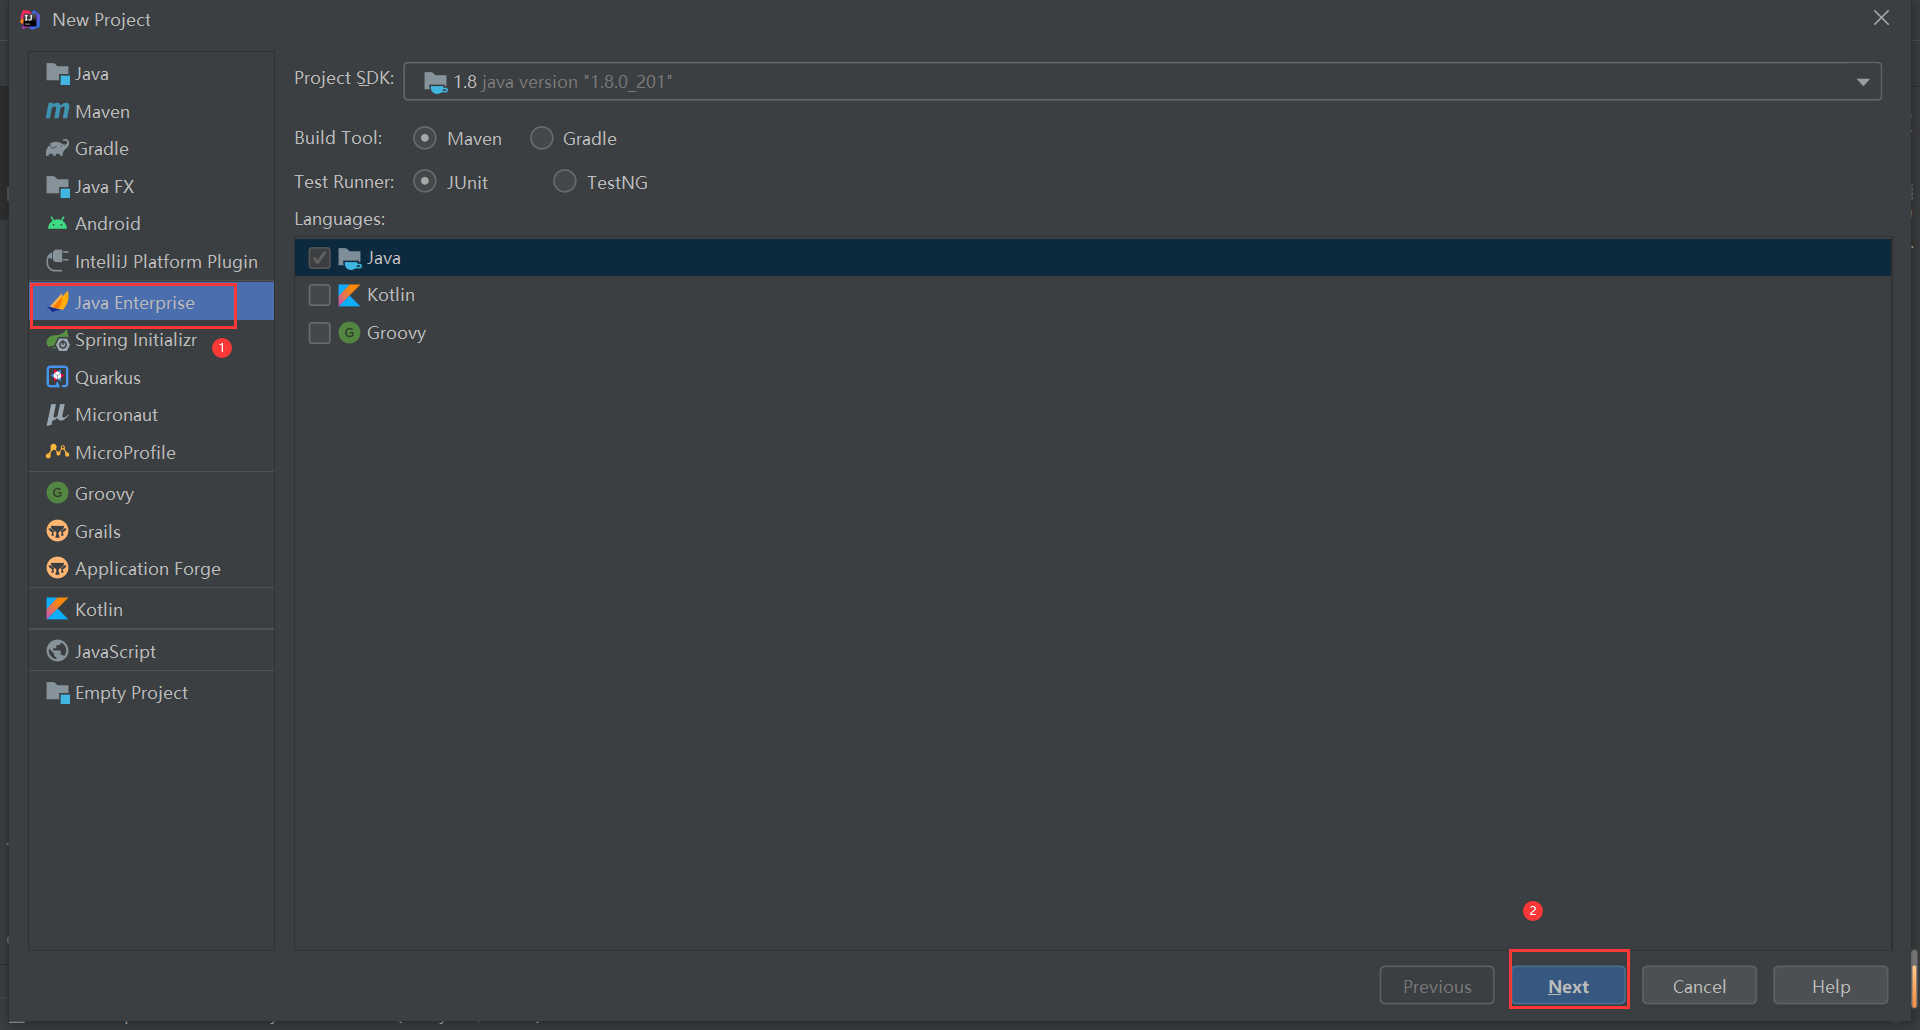Click the JavaScript globe icon
Screen dimensions: 1920x1030
[57, 651]
